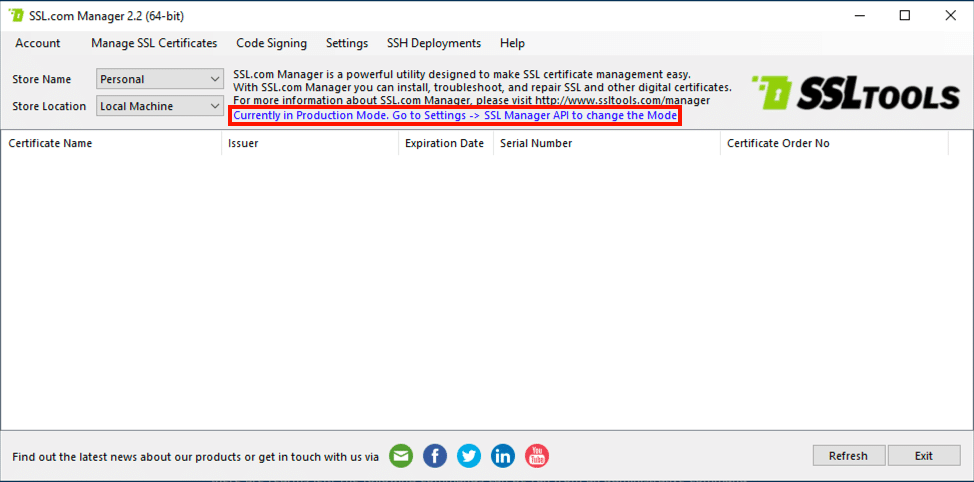Click the green email contact icon
The image size is (974, 482).
pyautogui.click(x=401, y=456)
